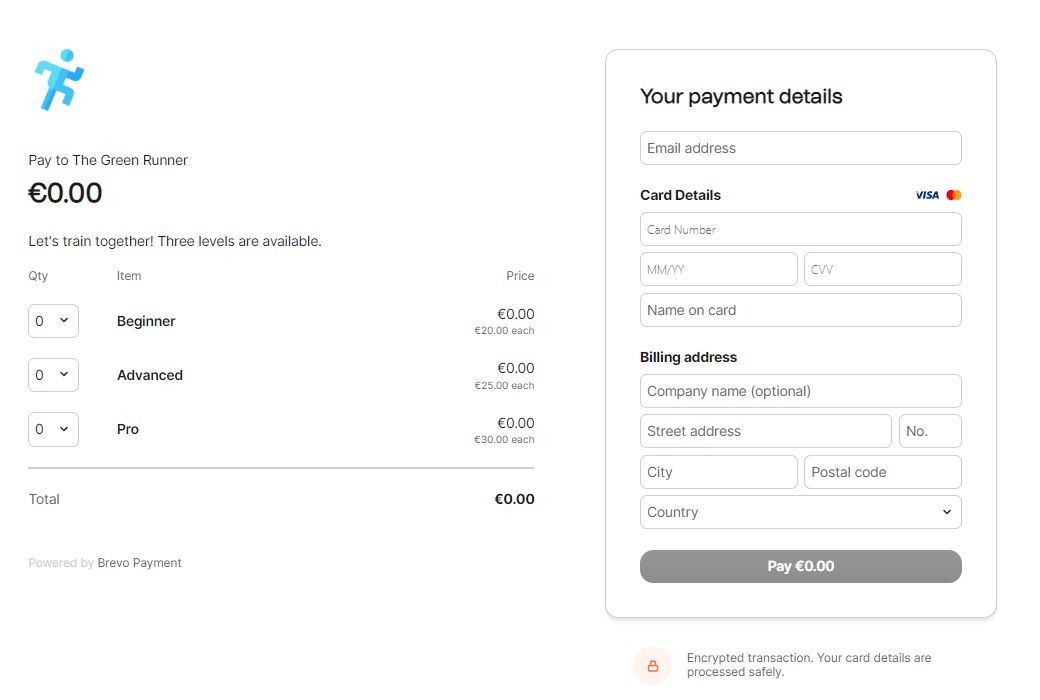Open the Advanced quantity dropdown
Image resolution: width=1040 pixels, height=700 pixels.
53,375
